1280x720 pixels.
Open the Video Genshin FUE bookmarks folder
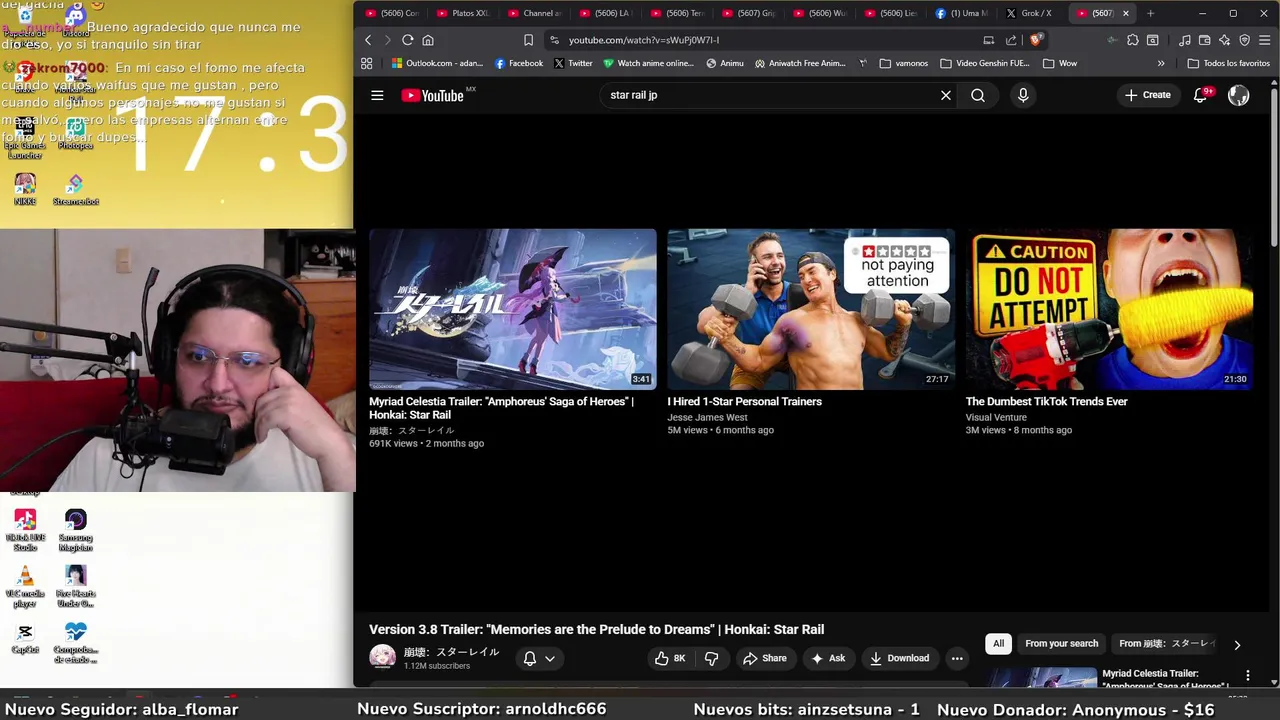[x=985, y=63]
